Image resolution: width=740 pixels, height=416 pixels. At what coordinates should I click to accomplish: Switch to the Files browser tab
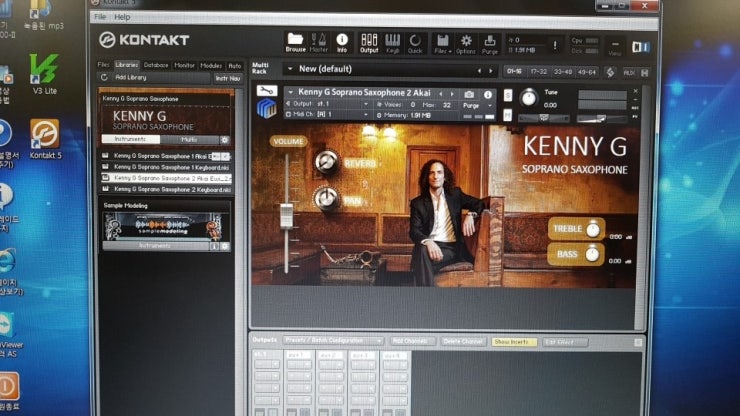coord(103,65)
